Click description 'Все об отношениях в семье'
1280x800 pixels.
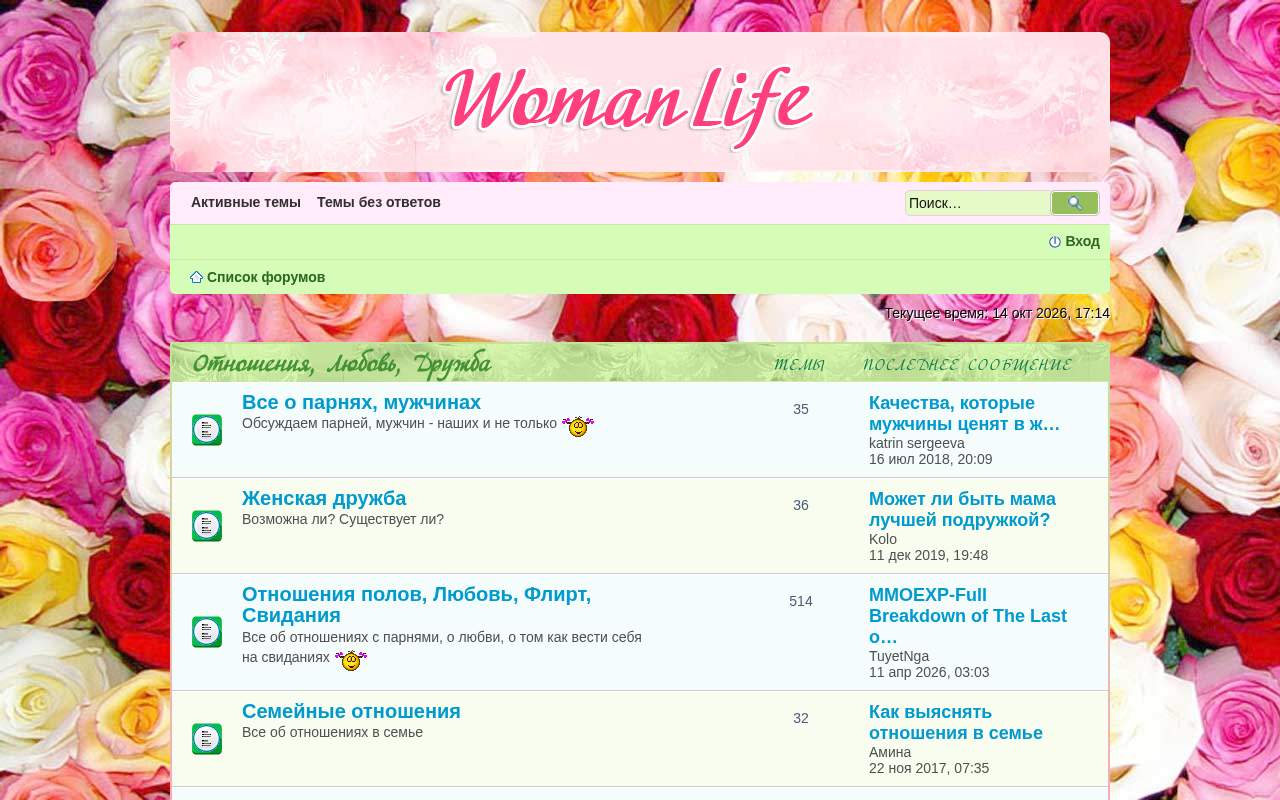coord(332,732)
